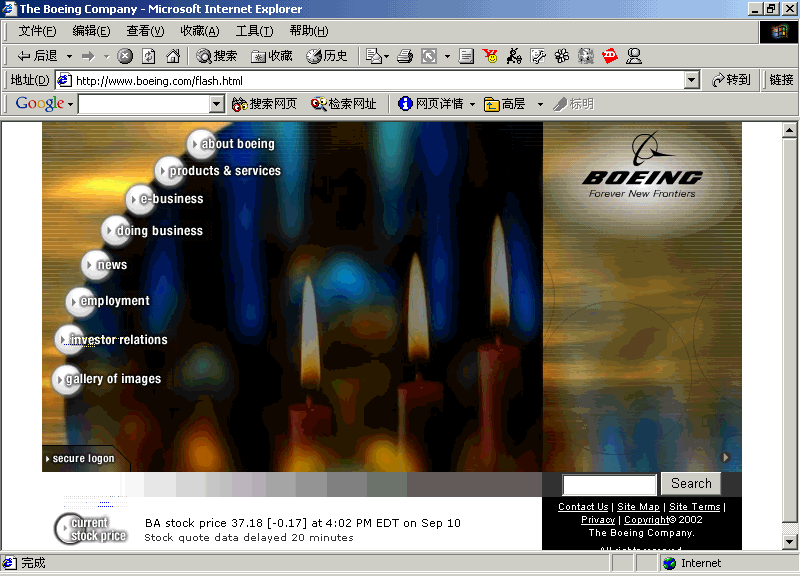The width and height of the screenshot is (800, 576).
Task: Click the red chat bubble toolbar icon
Action: click(x=610, y=56)
